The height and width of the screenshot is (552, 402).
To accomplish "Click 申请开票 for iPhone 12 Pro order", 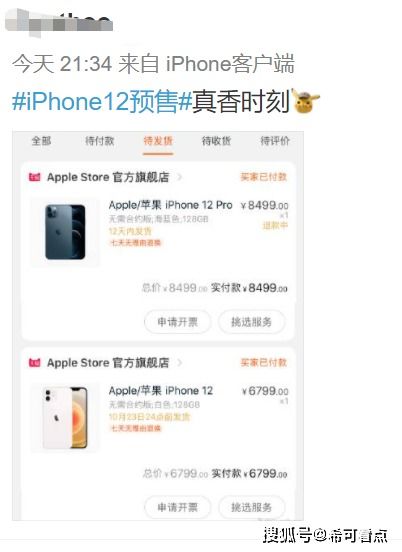I will pos(178,322).
